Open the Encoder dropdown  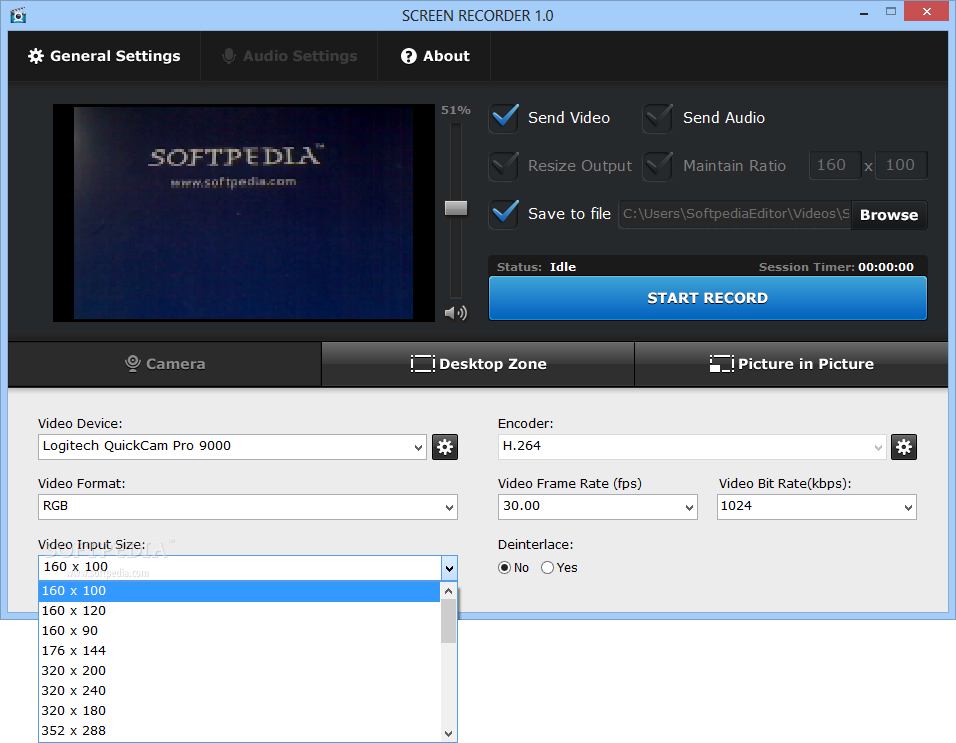click(692, 447)
